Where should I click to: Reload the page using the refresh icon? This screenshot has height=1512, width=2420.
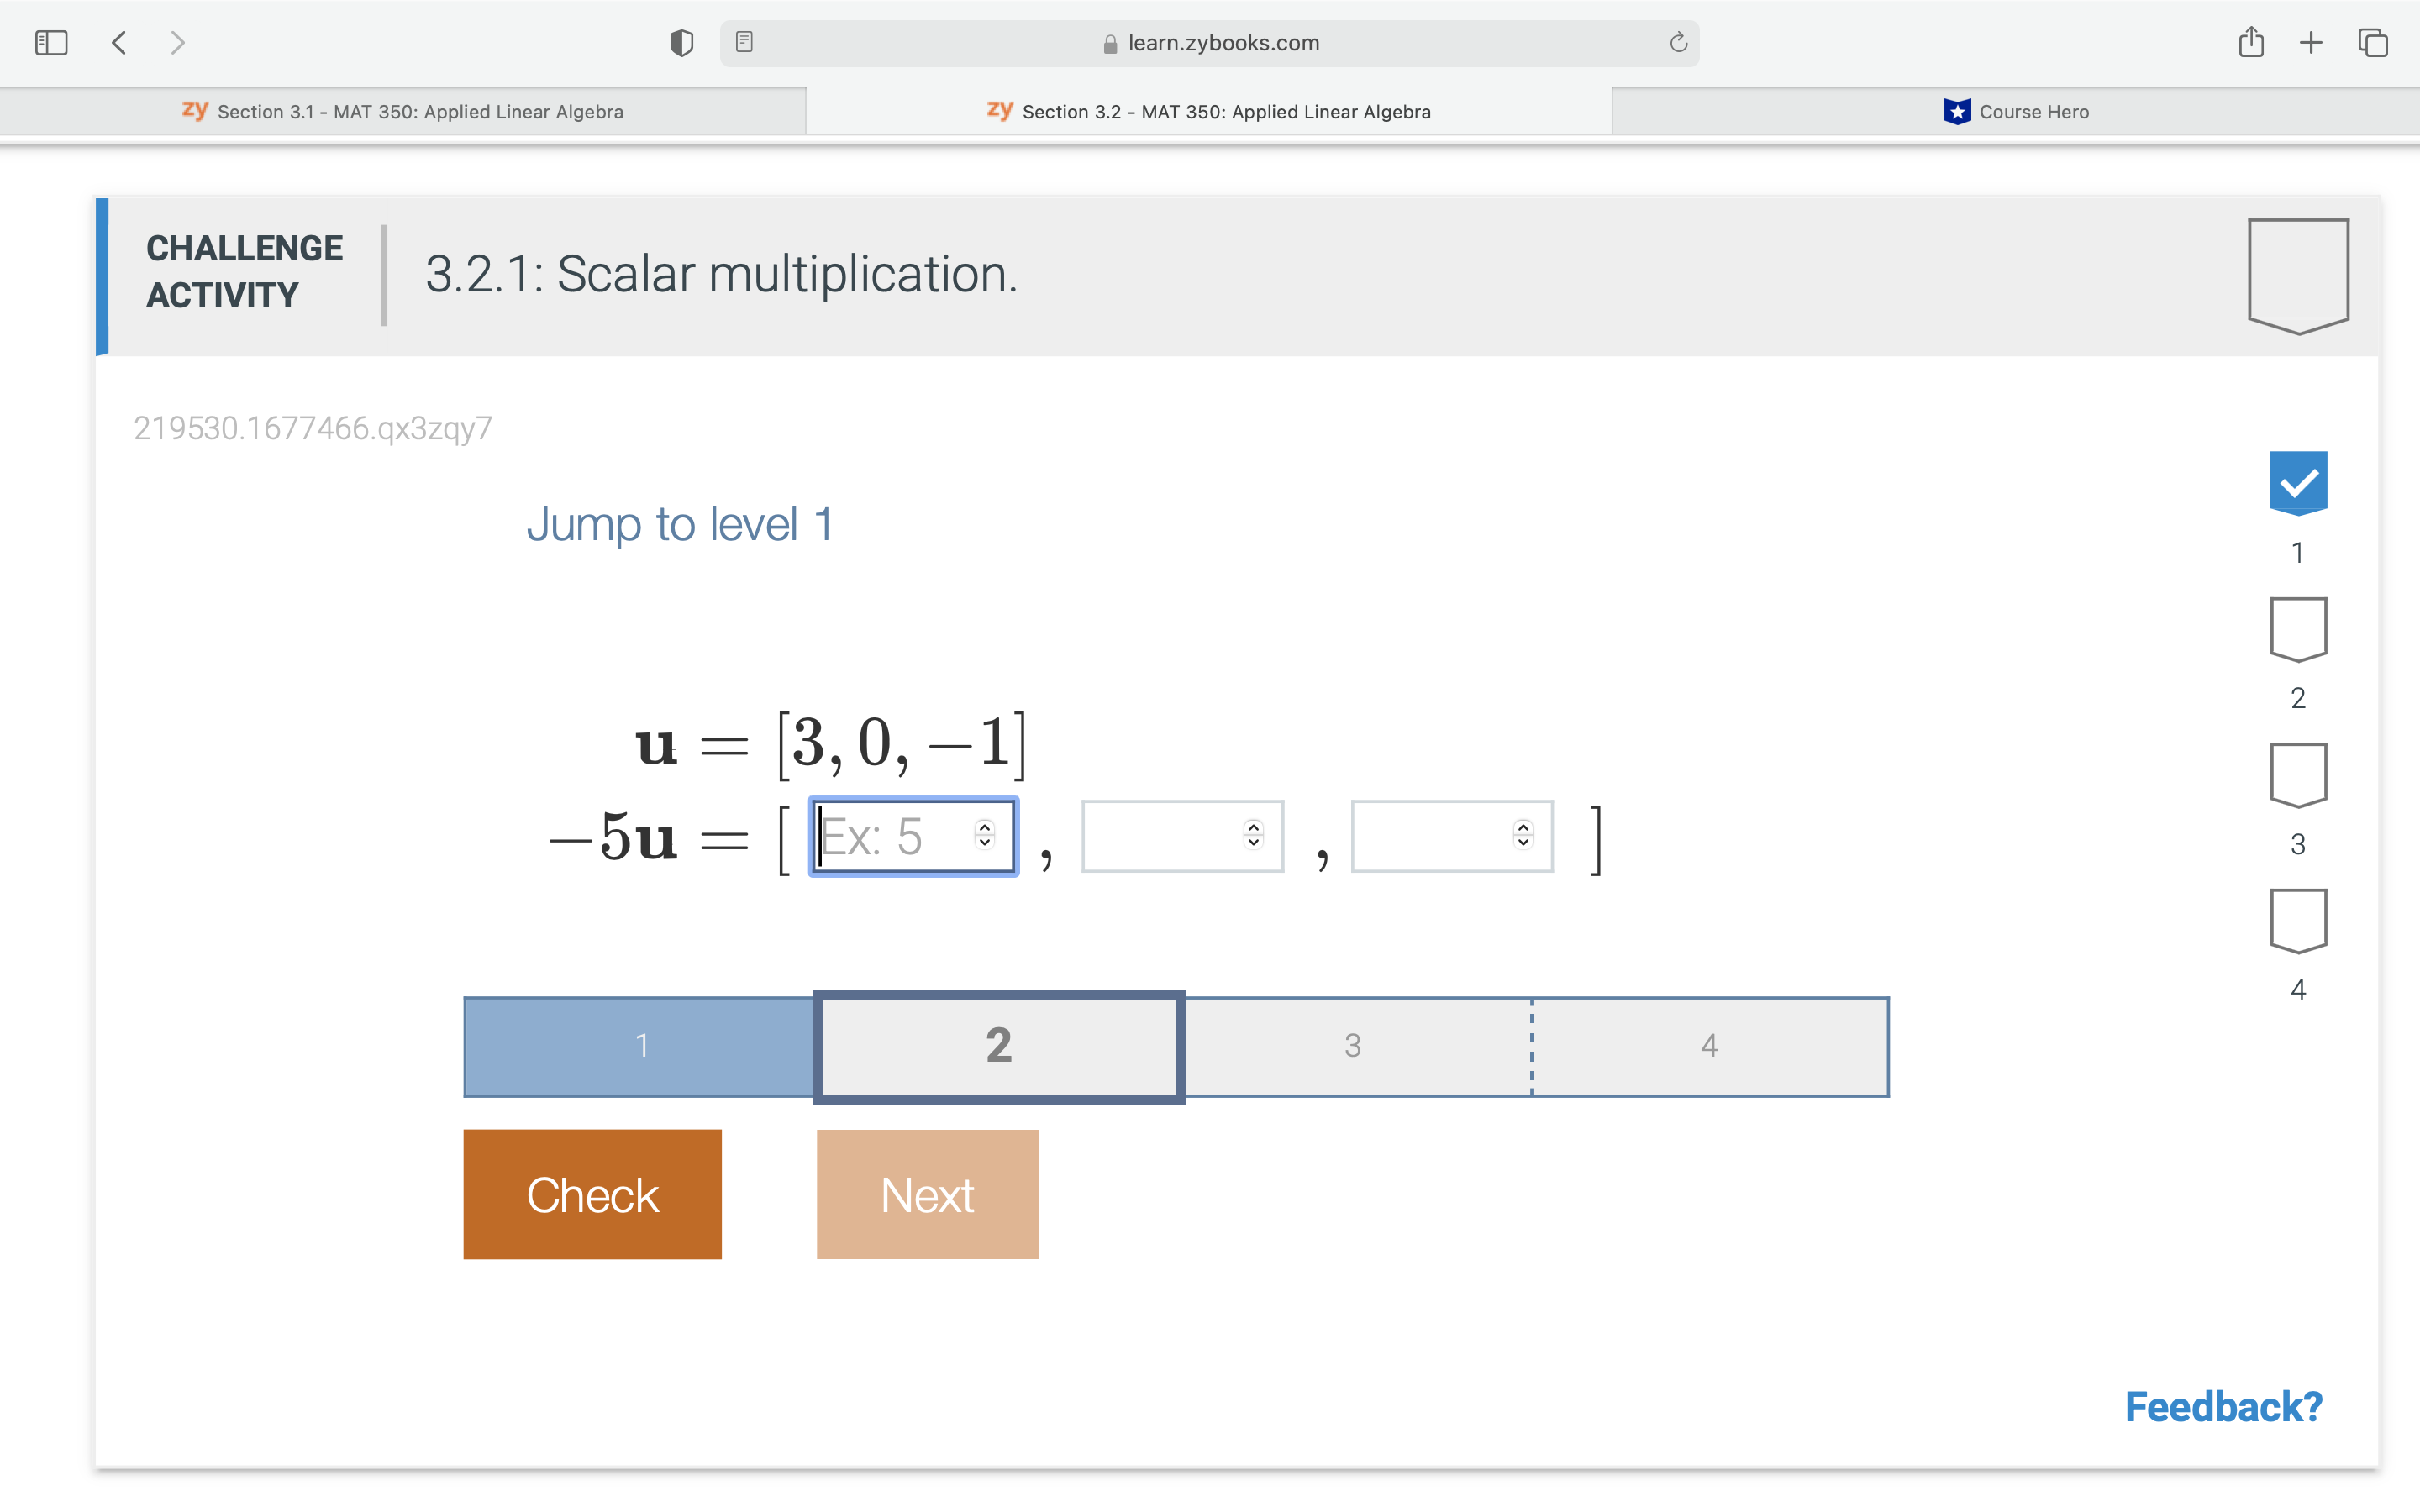pos(1676,42)
